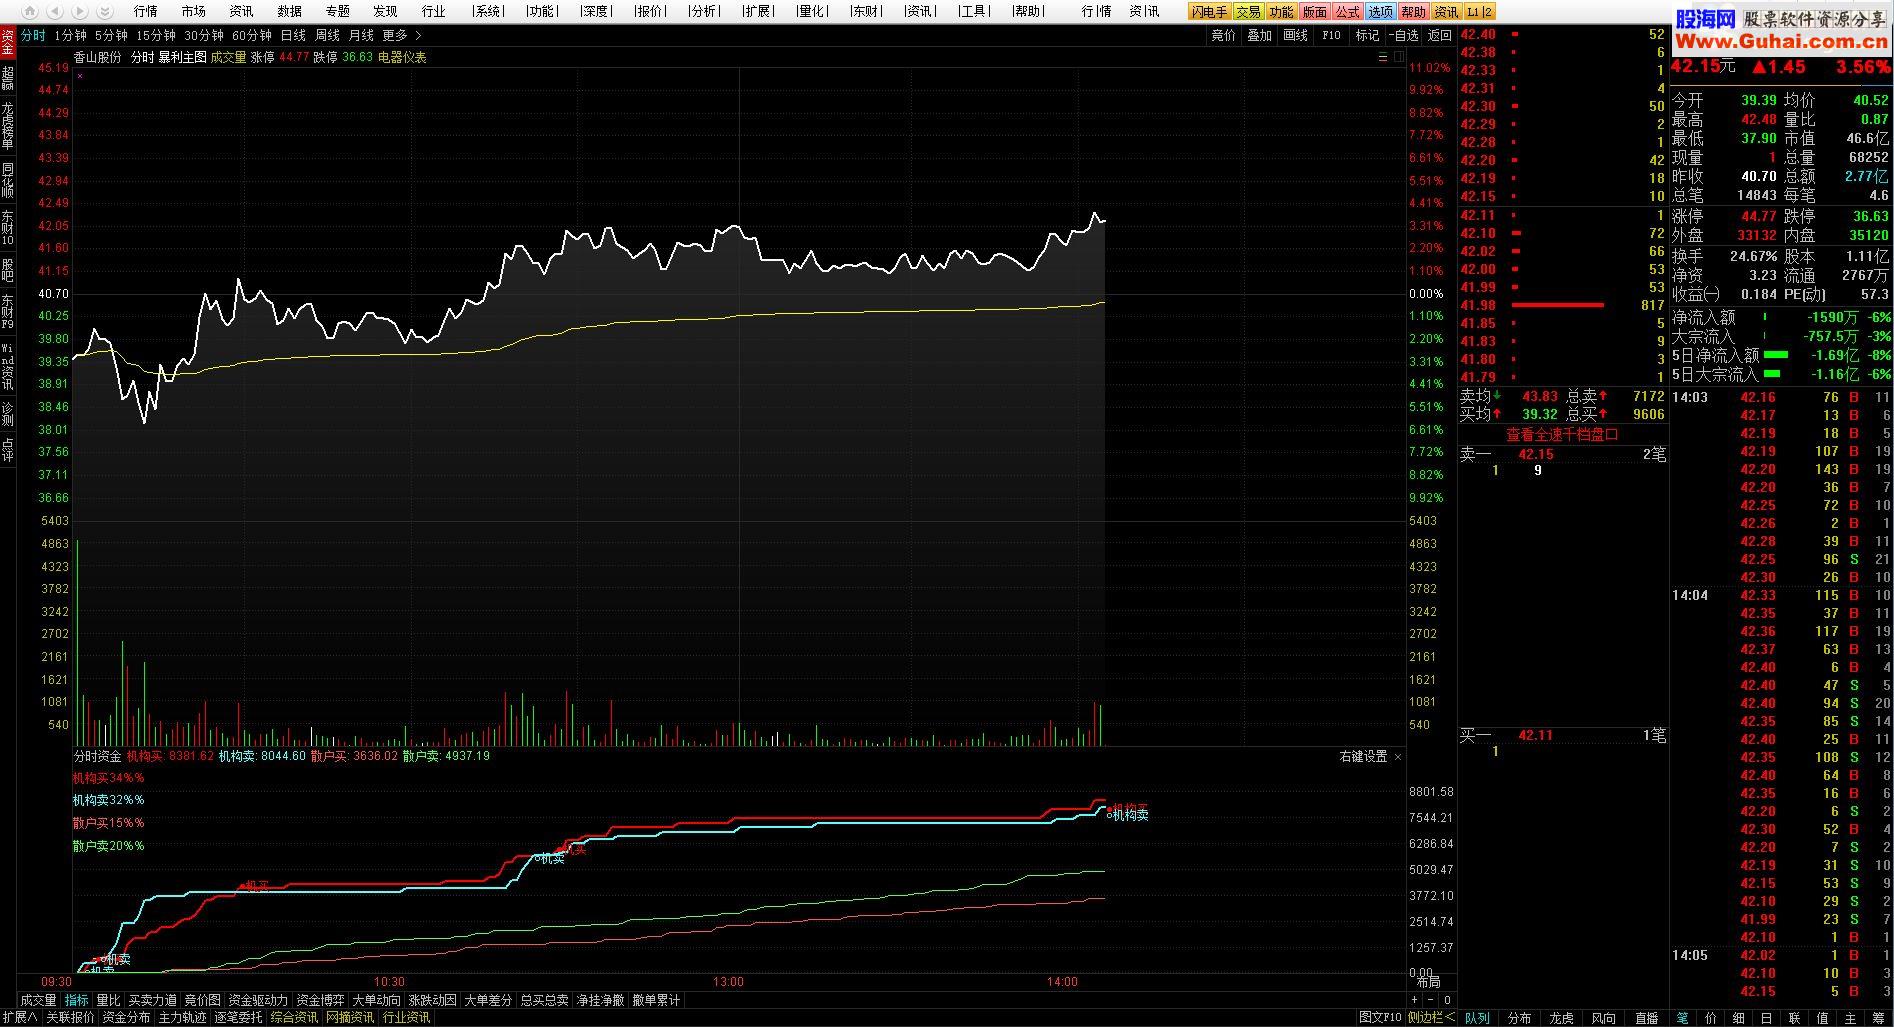Click the 返回 back button
This screenshot has height=1027, width=1894.
tap(1440, 35)
